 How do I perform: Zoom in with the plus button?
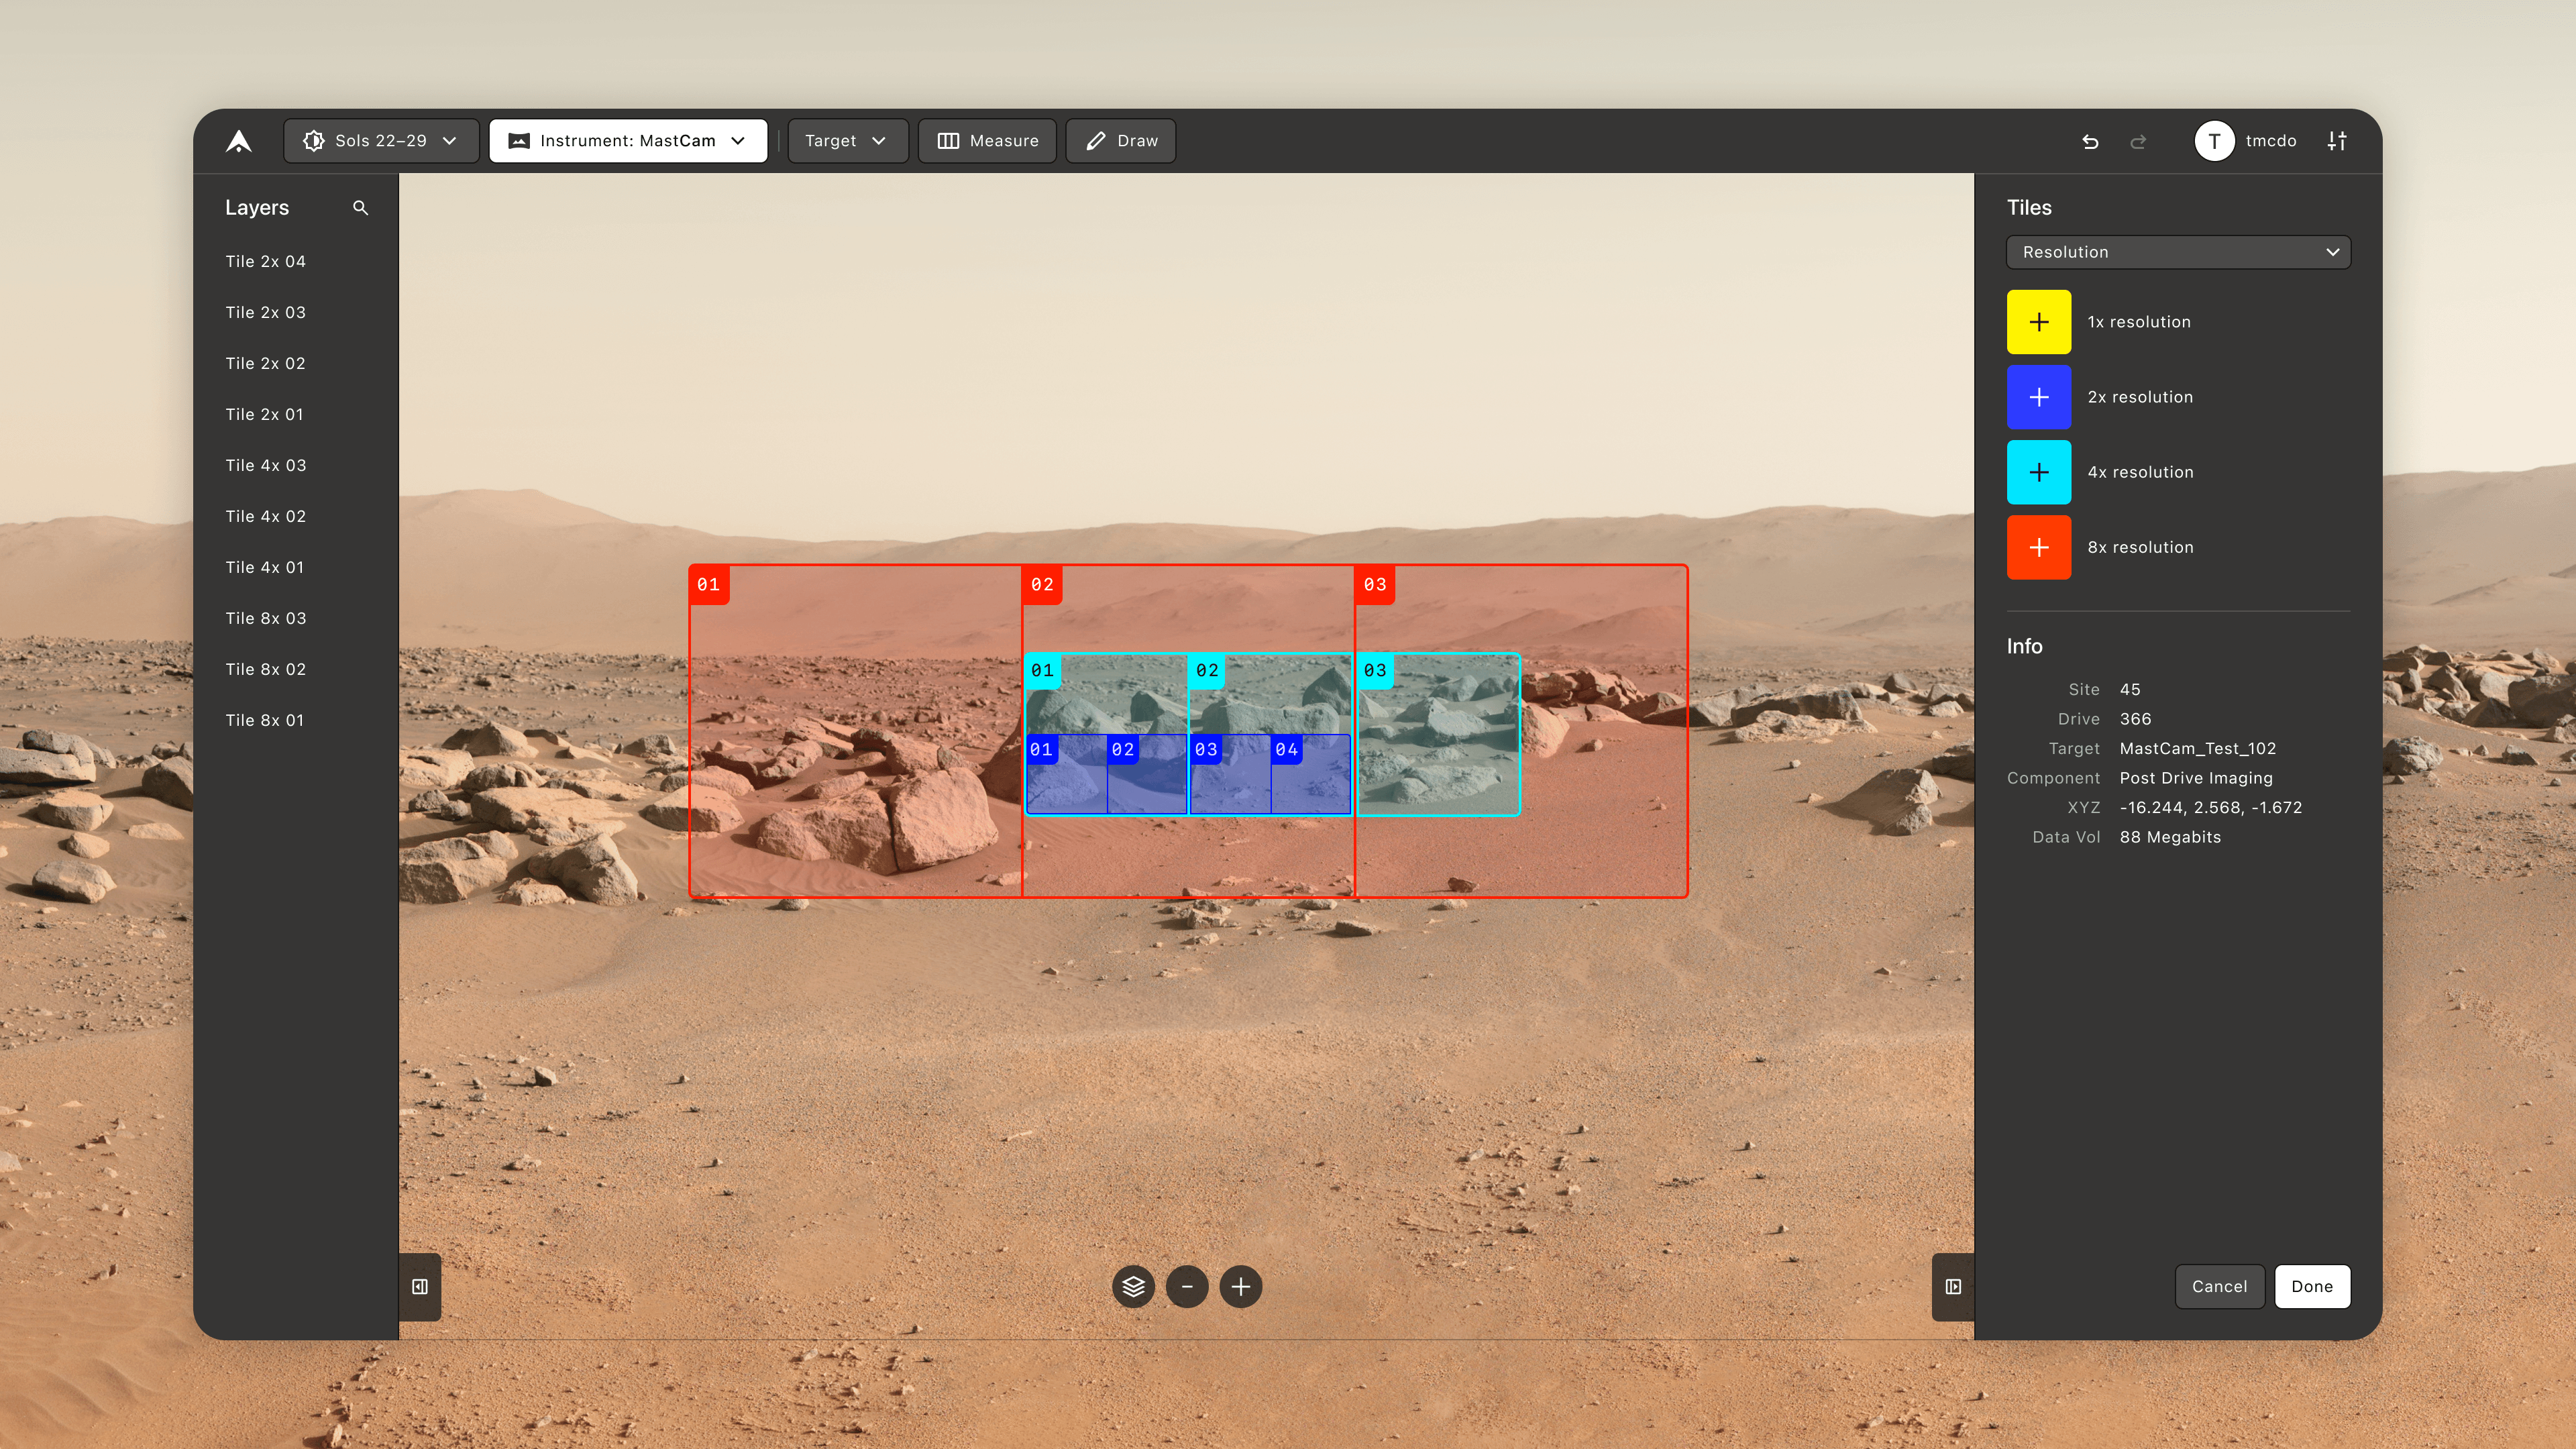coord(1241,1286)
